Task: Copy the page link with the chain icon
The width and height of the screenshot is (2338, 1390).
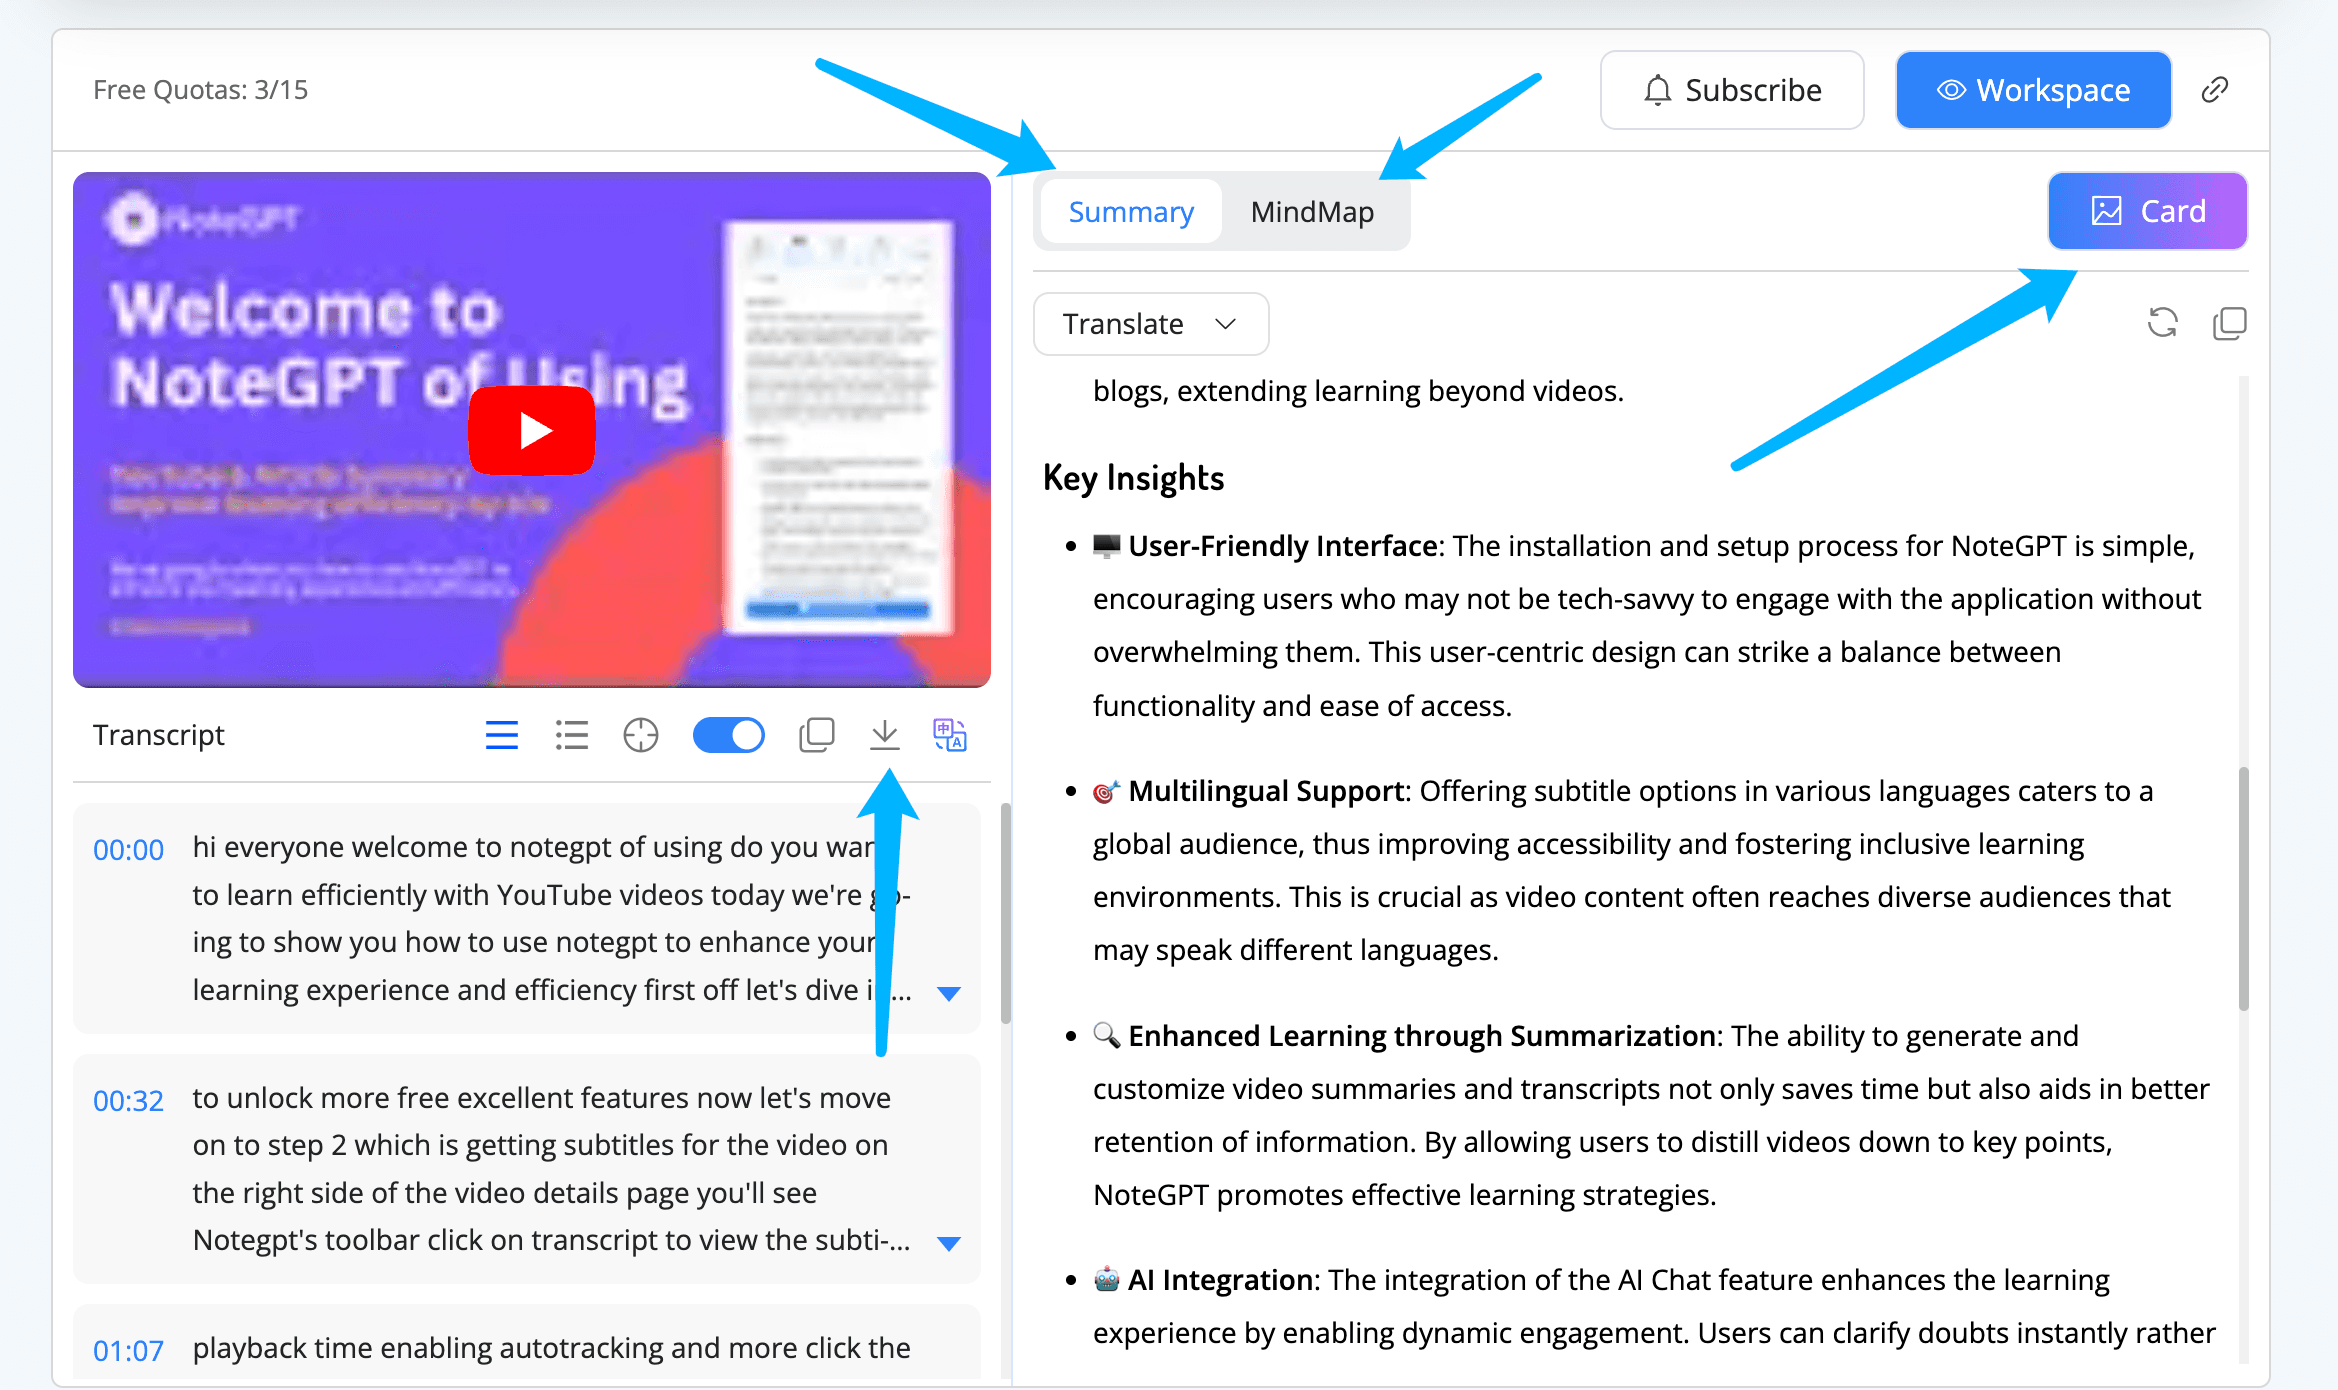Action: click(2215, 90)
